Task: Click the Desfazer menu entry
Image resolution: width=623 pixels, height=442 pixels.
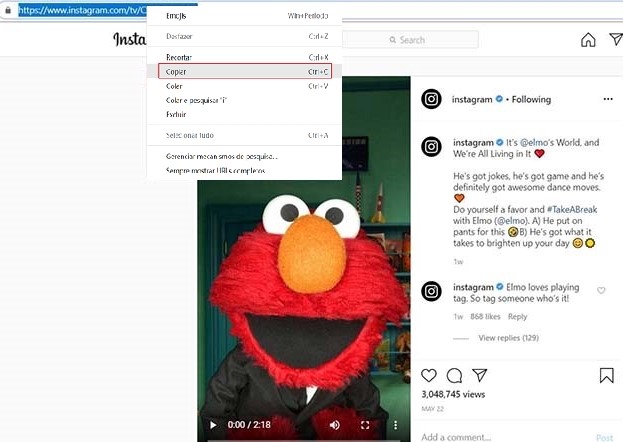Action: point(245,36)
